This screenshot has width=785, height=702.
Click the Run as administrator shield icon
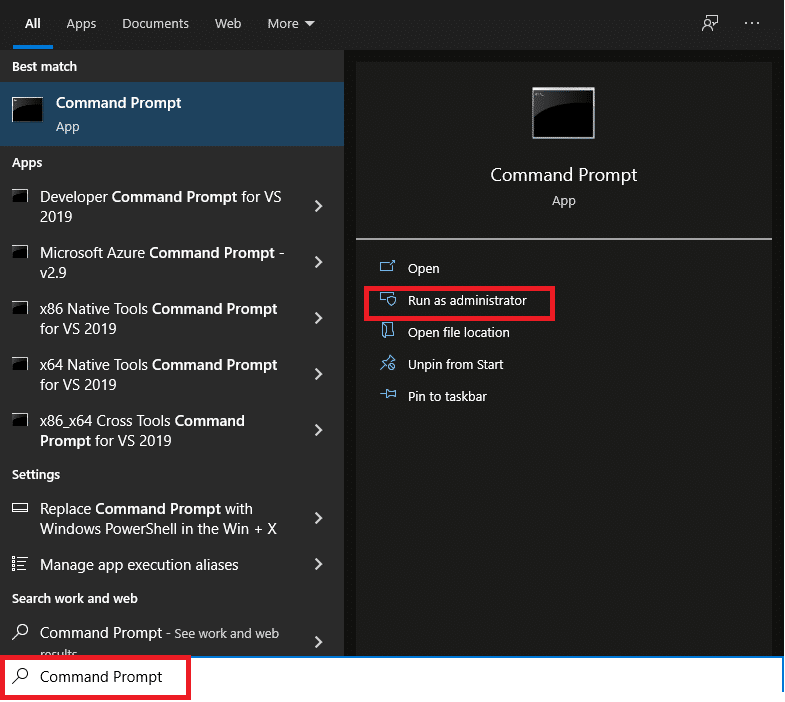click(388, 300)
